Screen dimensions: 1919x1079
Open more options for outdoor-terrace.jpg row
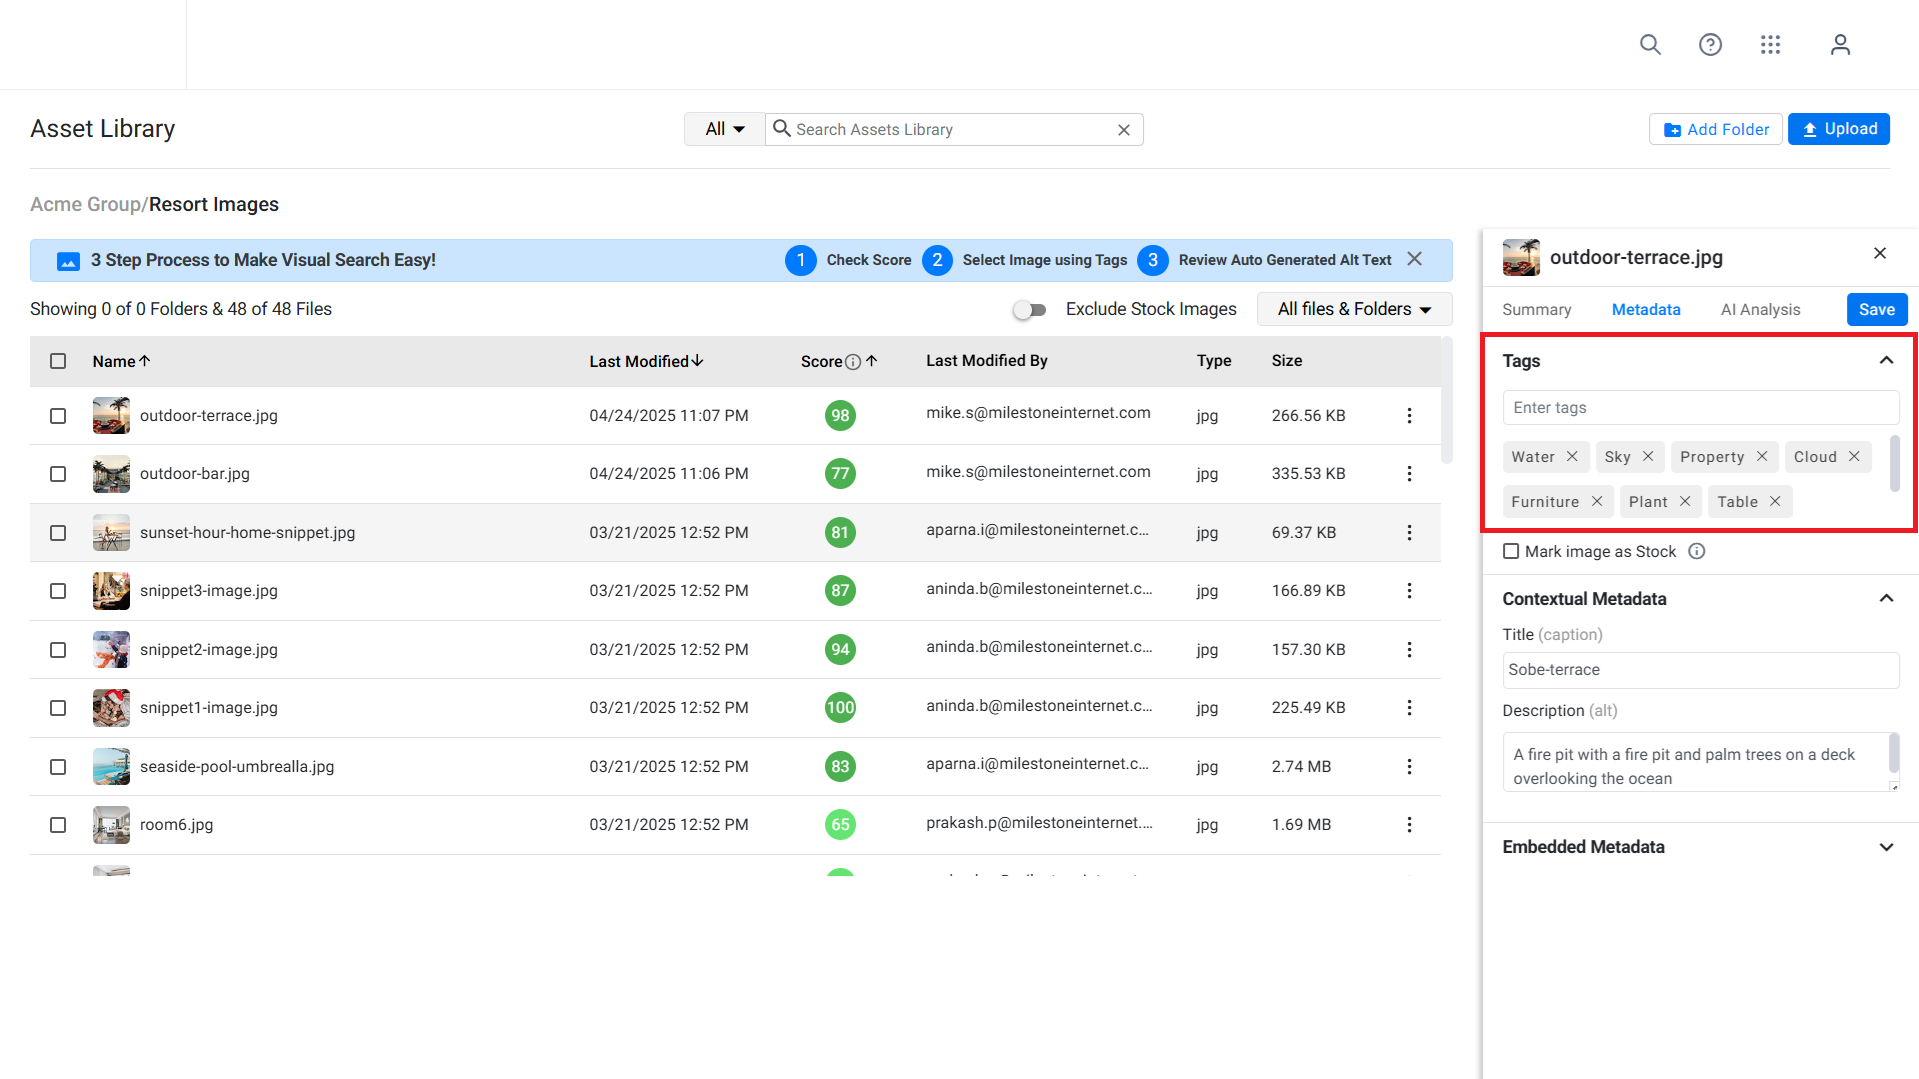[x=1409, y=416]
